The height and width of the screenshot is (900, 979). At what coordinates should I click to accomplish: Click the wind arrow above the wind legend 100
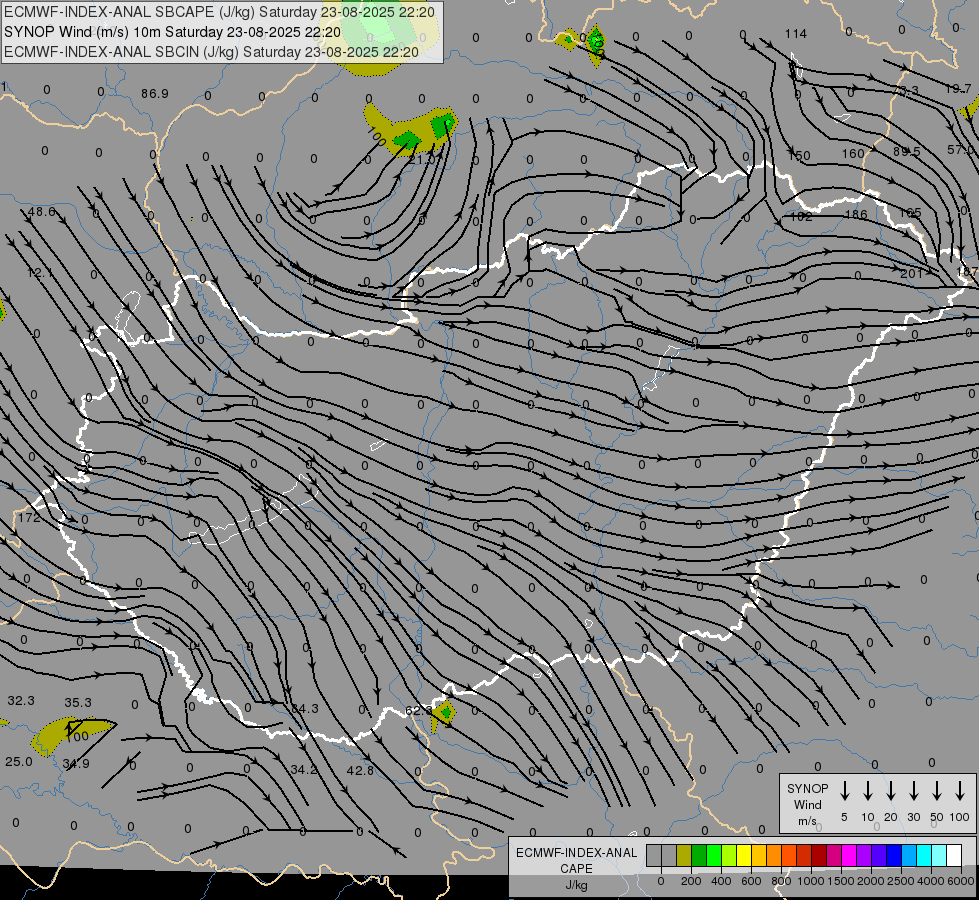960,791
